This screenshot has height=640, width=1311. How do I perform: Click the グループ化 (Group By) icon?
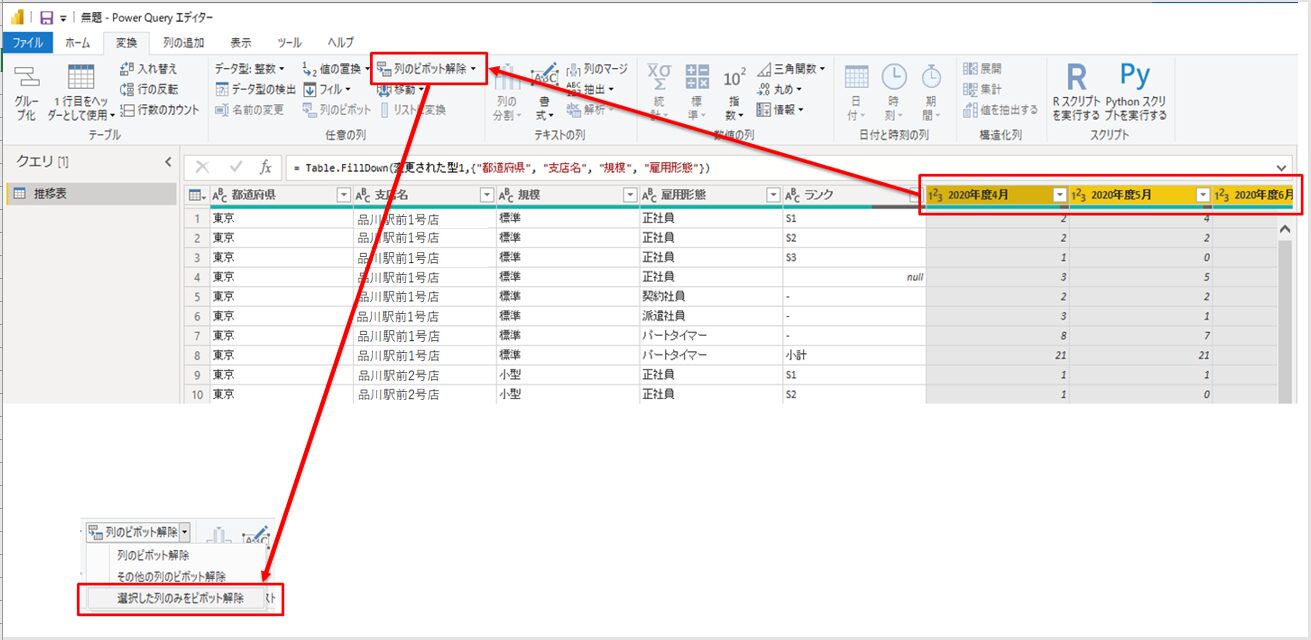[x=26, y=79]
